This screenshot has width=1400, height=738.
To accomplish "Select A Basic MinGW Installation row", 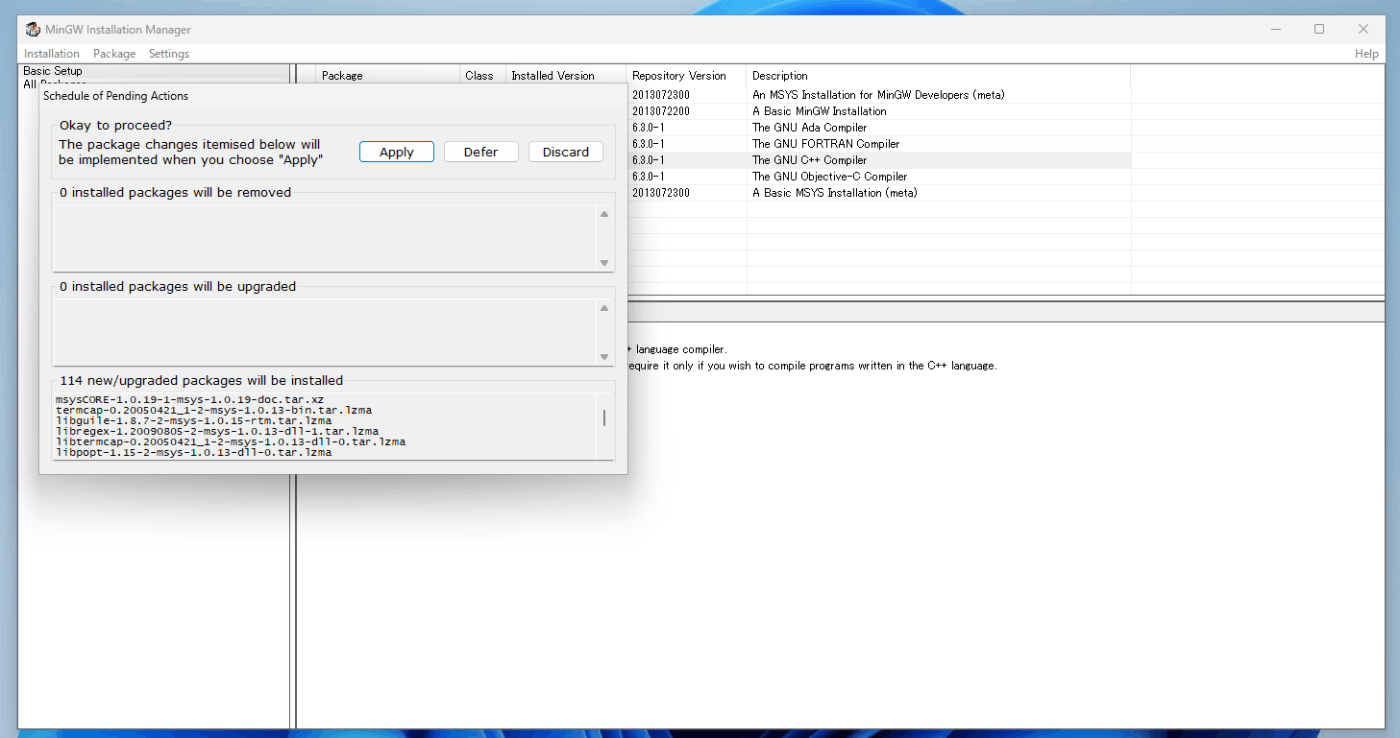I will tap(879, 111).
